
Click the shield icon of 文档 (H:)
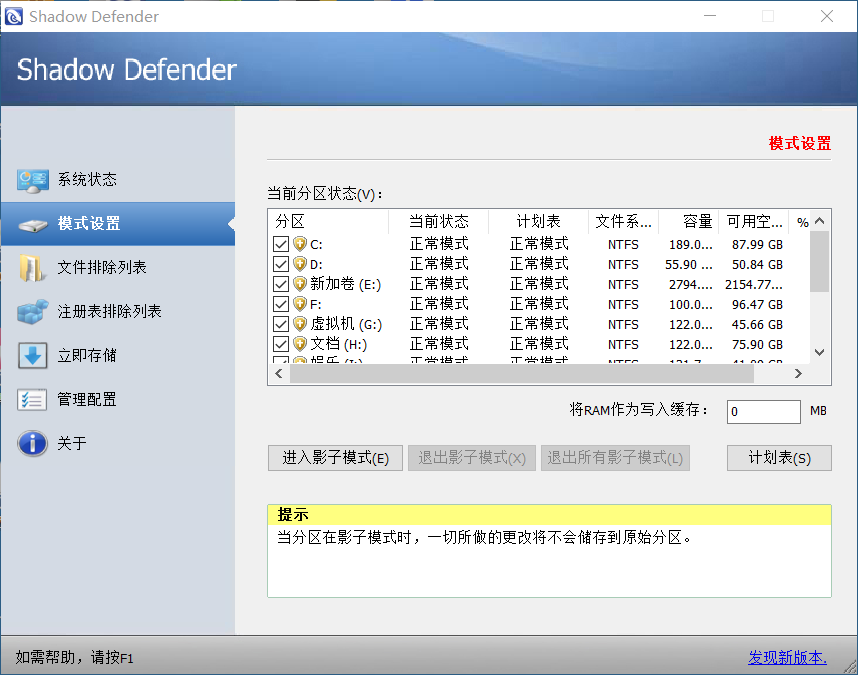point(300,344)
